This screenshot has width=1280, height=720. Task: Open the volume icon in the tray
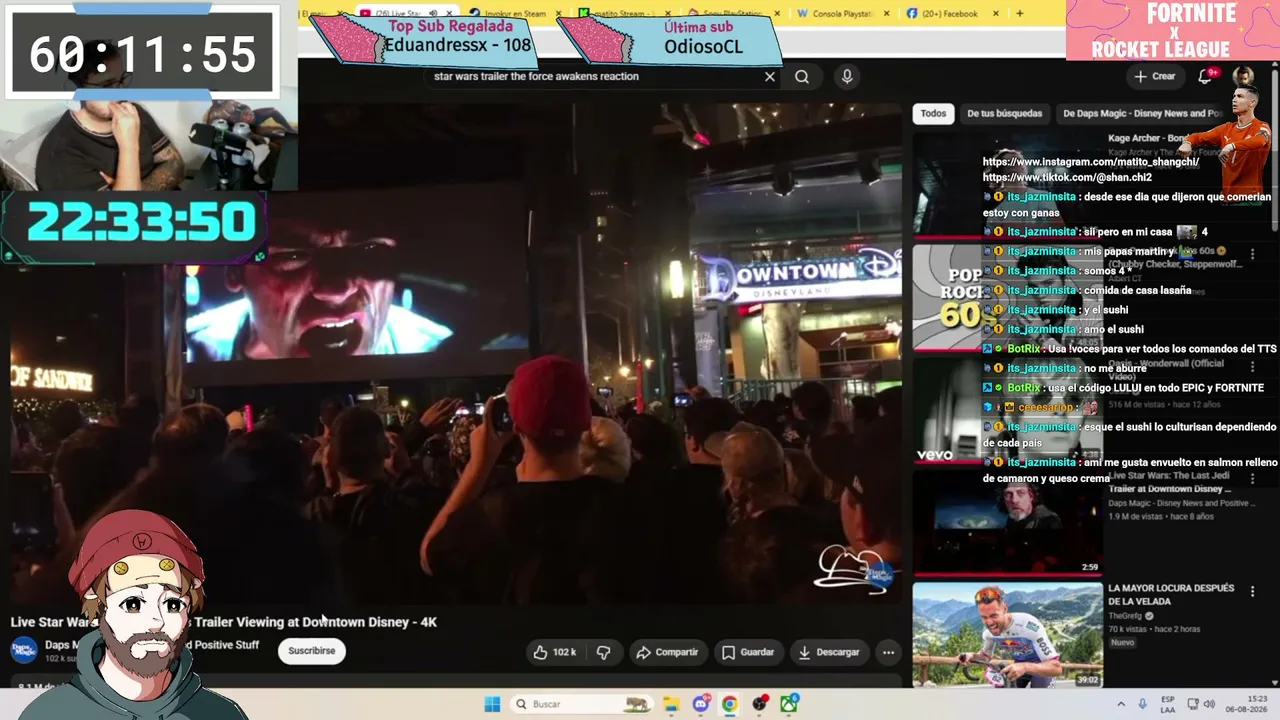click(1209, 704)
